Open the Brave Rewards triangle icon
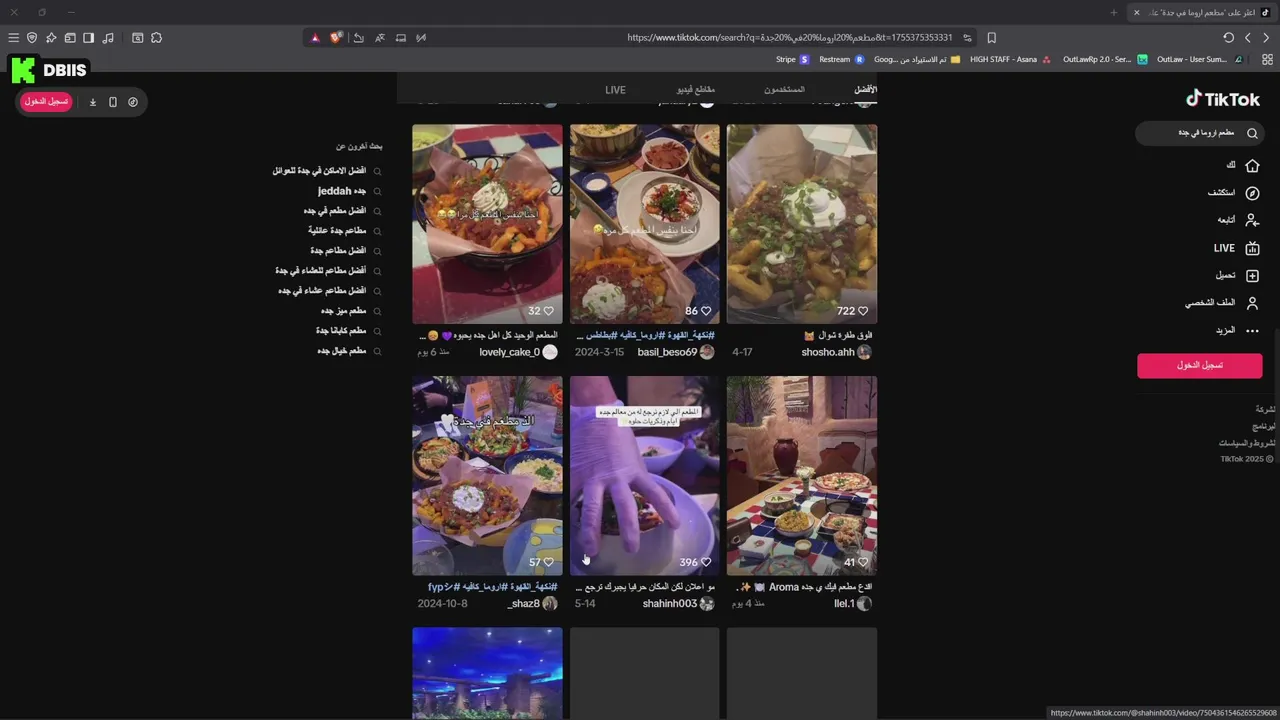 314,38
